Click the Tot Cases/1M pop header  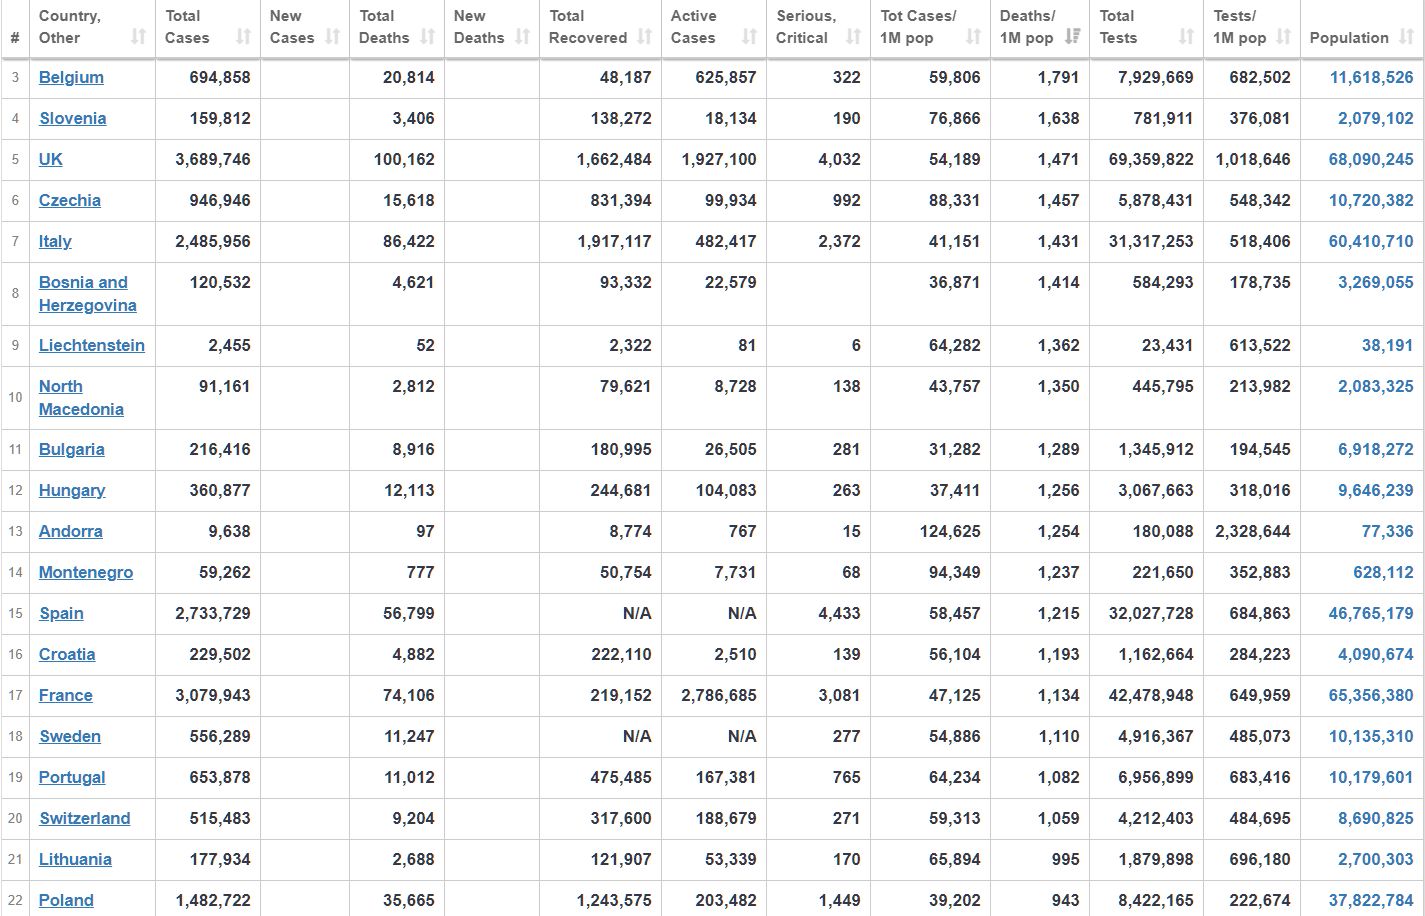point(918,27)
